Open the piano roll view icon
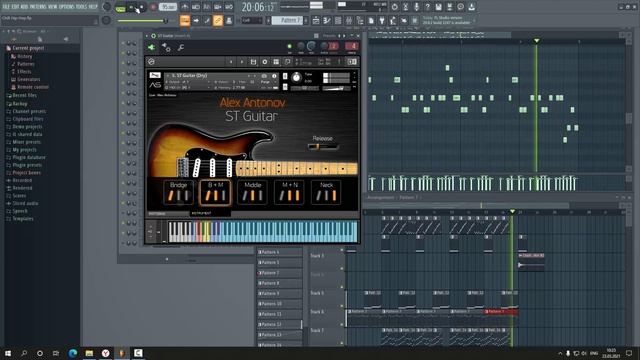 (327, 20)
